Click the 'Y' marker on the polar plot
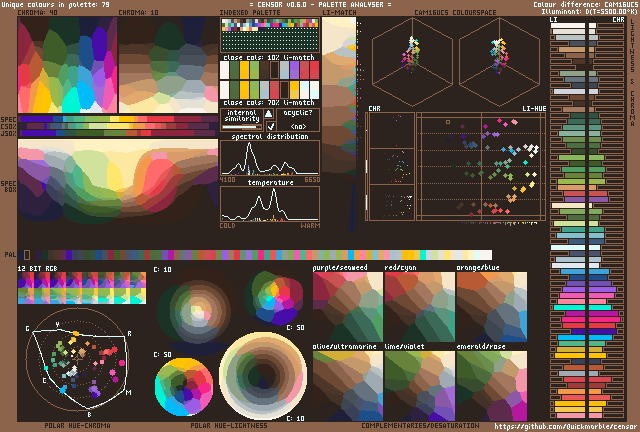 [x=58, y=324]
